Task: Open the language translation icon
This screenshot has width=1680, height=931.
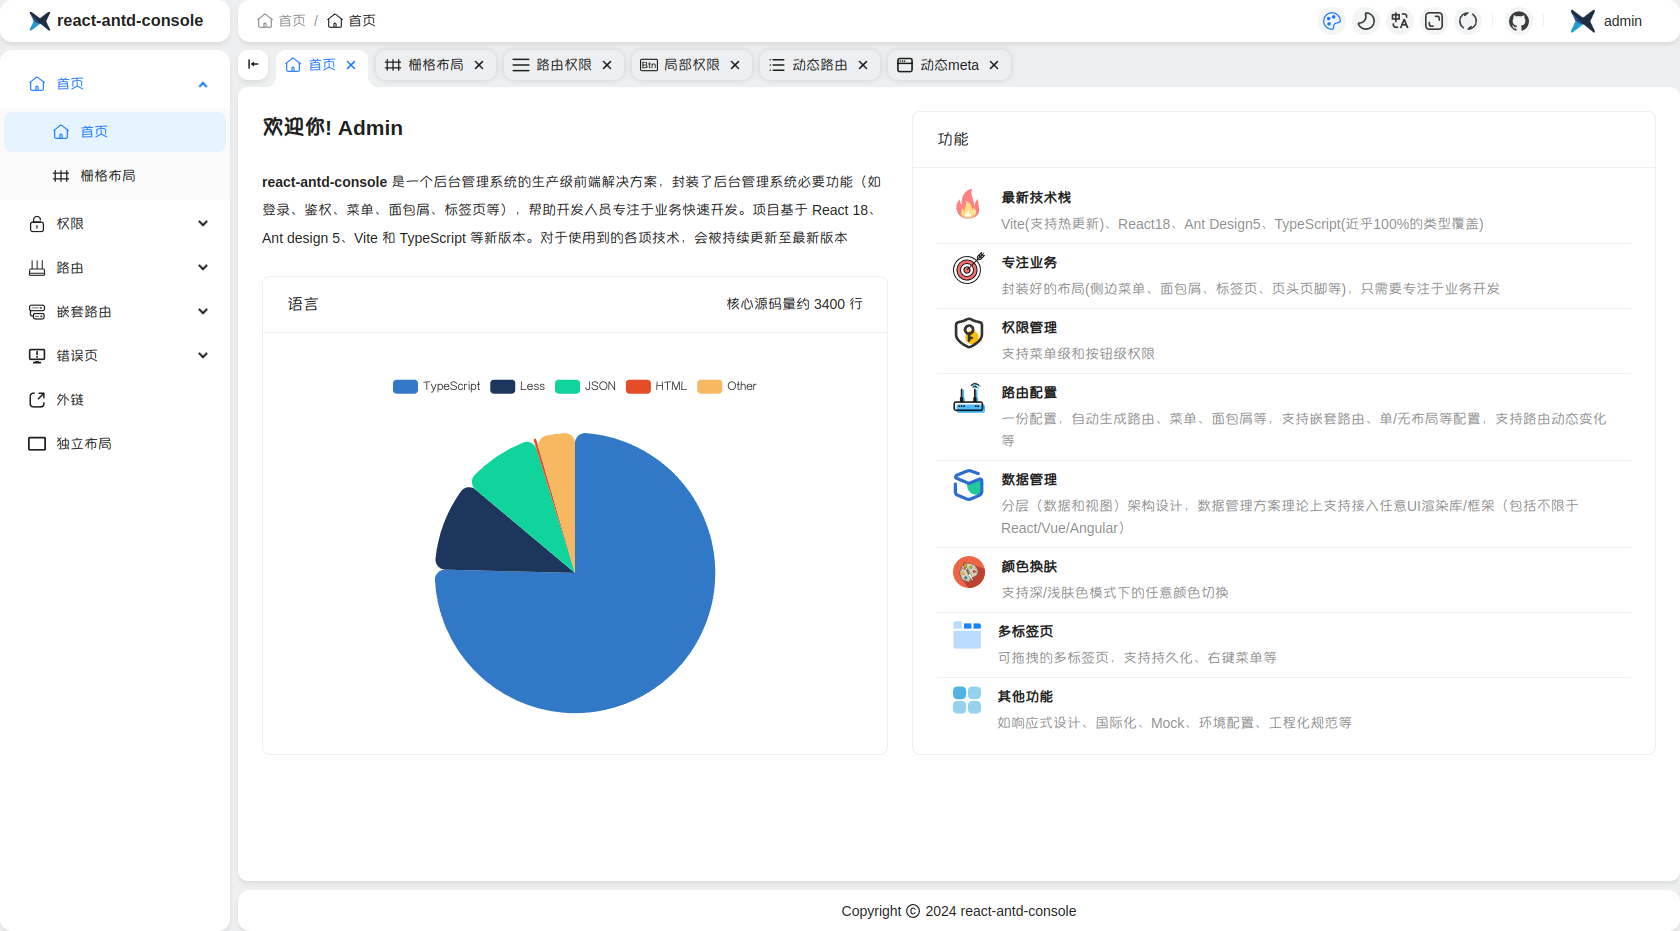Action: [1400, 21]
